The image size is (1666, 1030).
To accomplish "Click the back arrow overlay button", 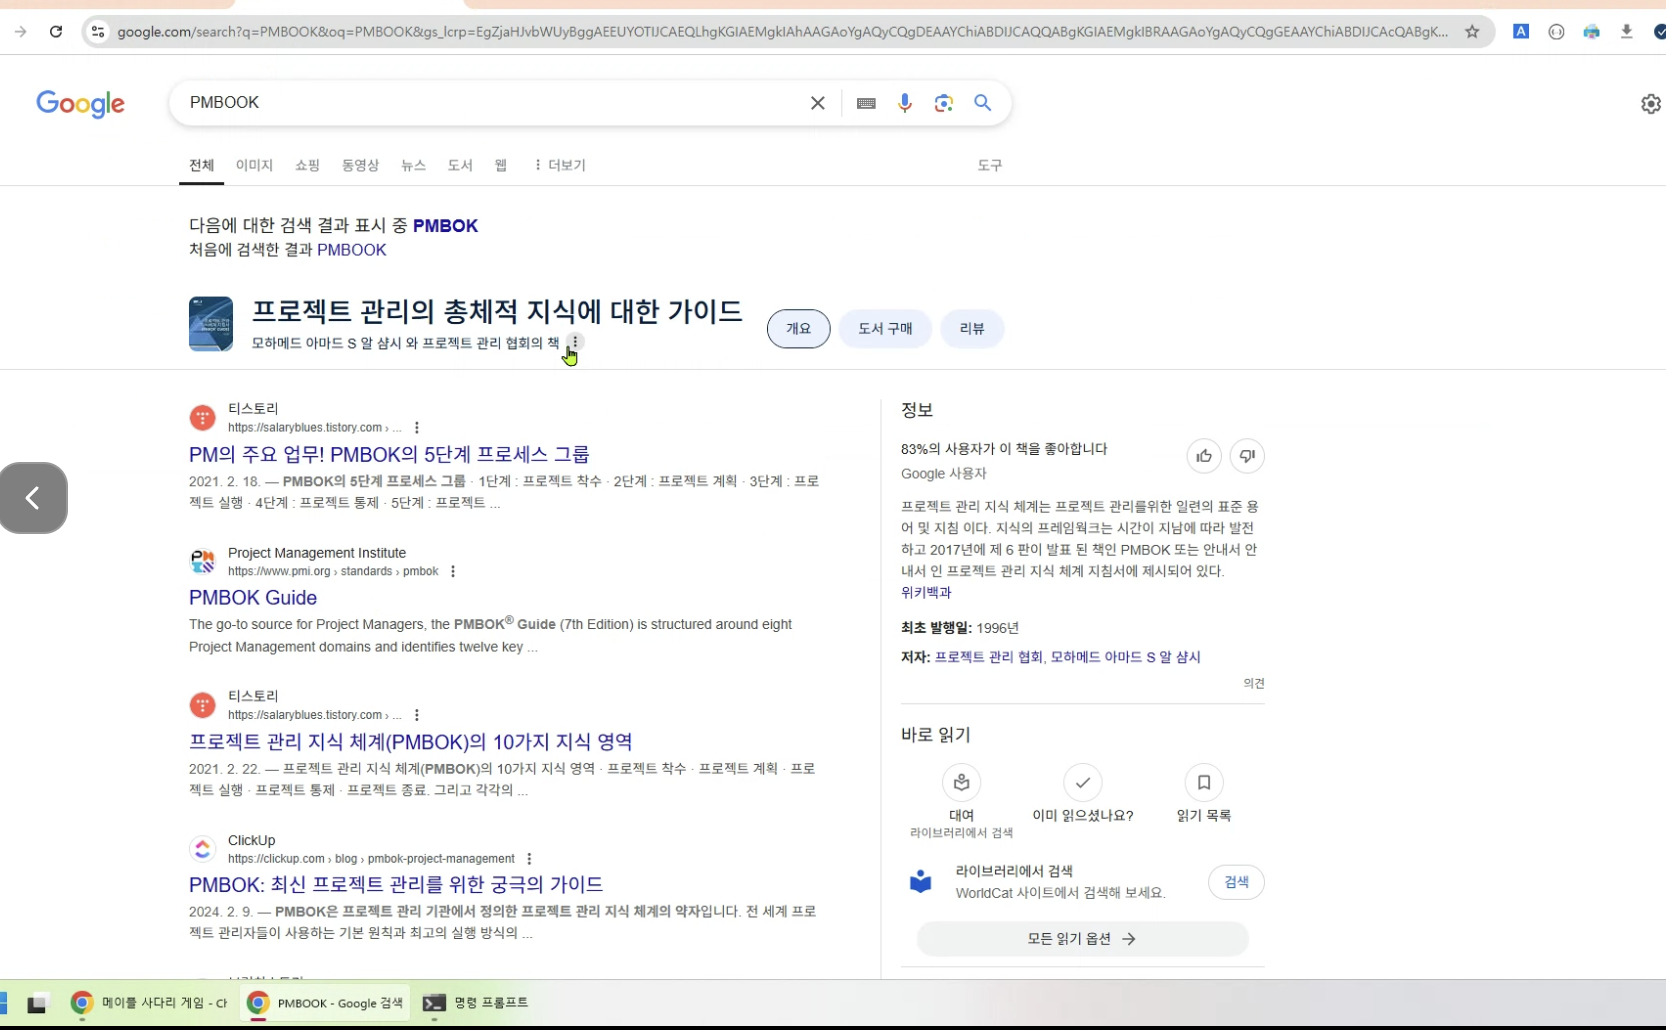I will (33, 498).
